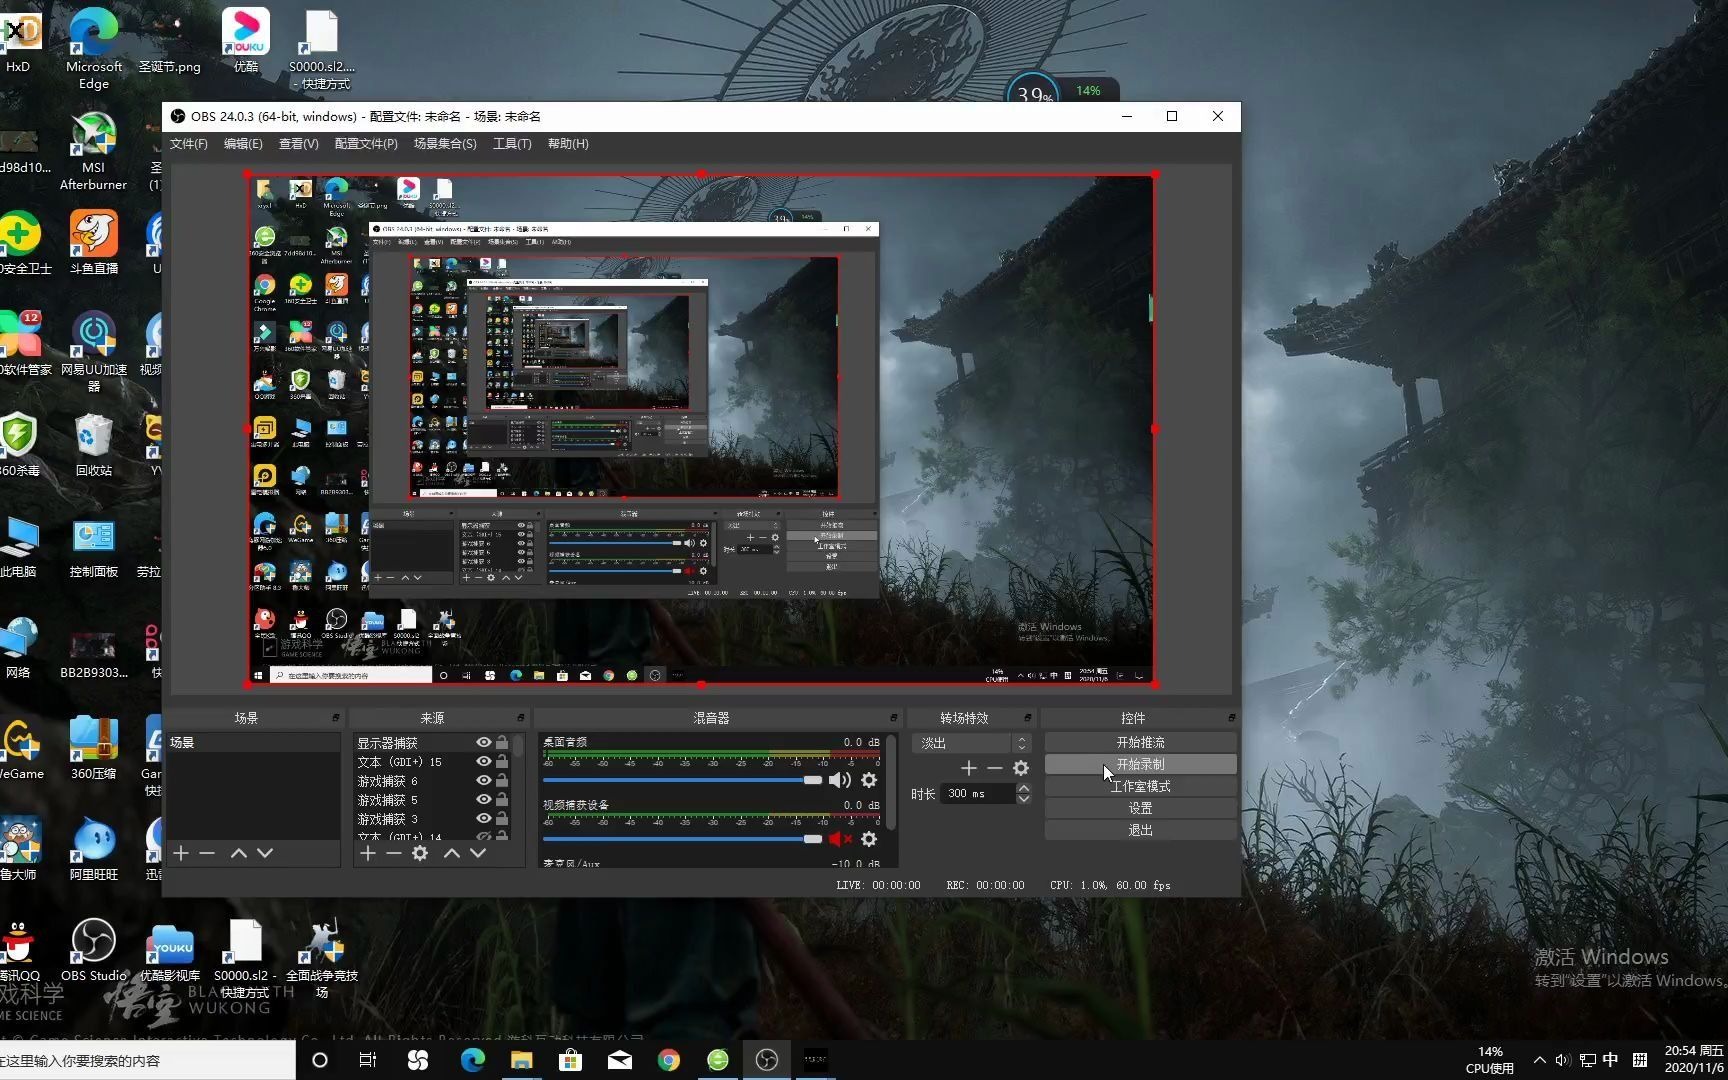
Task: Open the 配置文件(P) menu
Action: [x=366, y=144]
